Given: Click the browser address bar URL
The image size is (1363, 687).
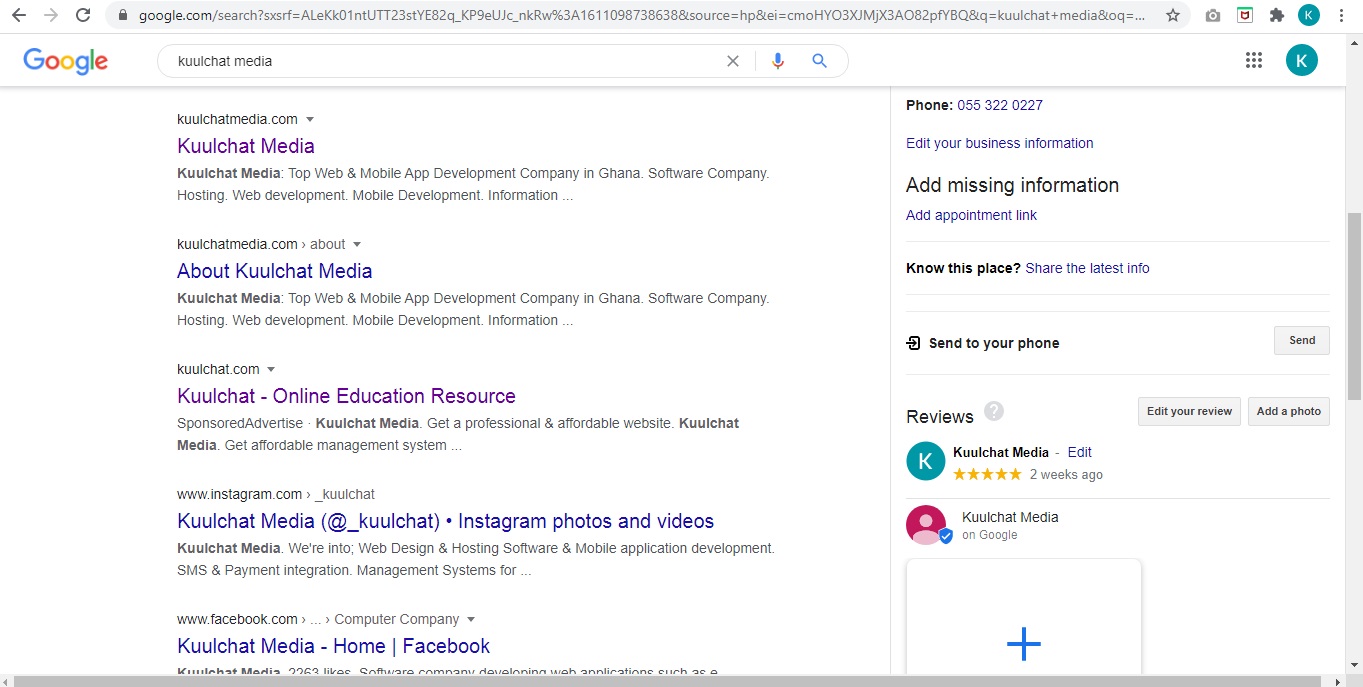Looking at the screenshot, I should tap(644, 16).
